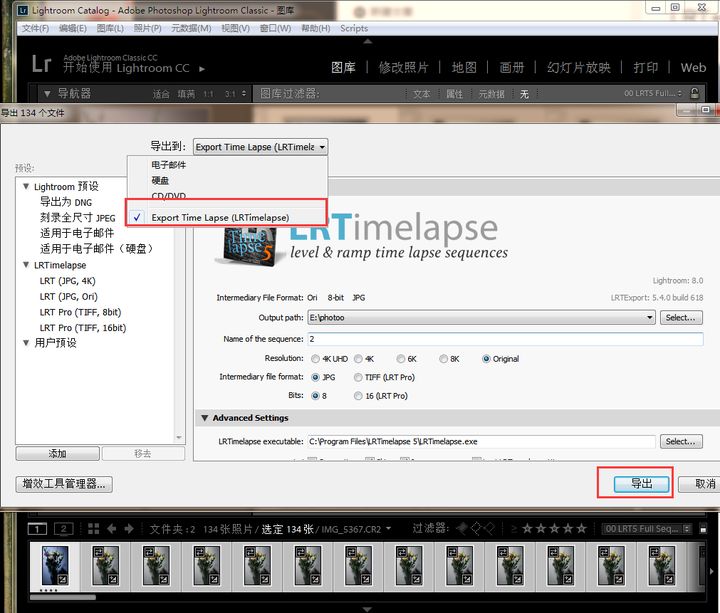Open the filmstrip source path dropdown arrow

[388, 529]
